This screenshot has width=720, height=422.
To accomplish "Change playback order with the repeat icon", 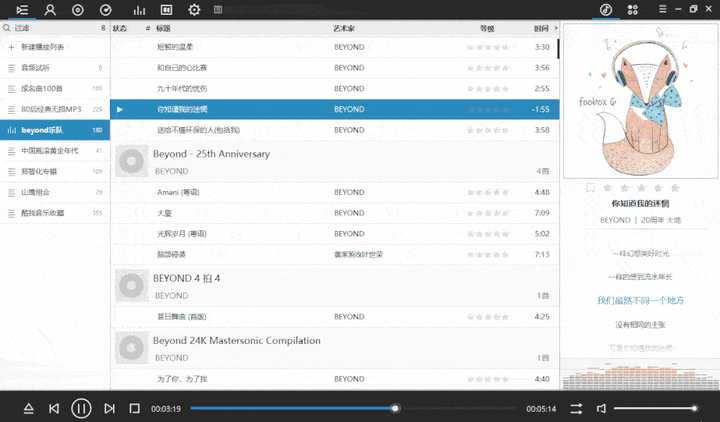I will 576,408.
